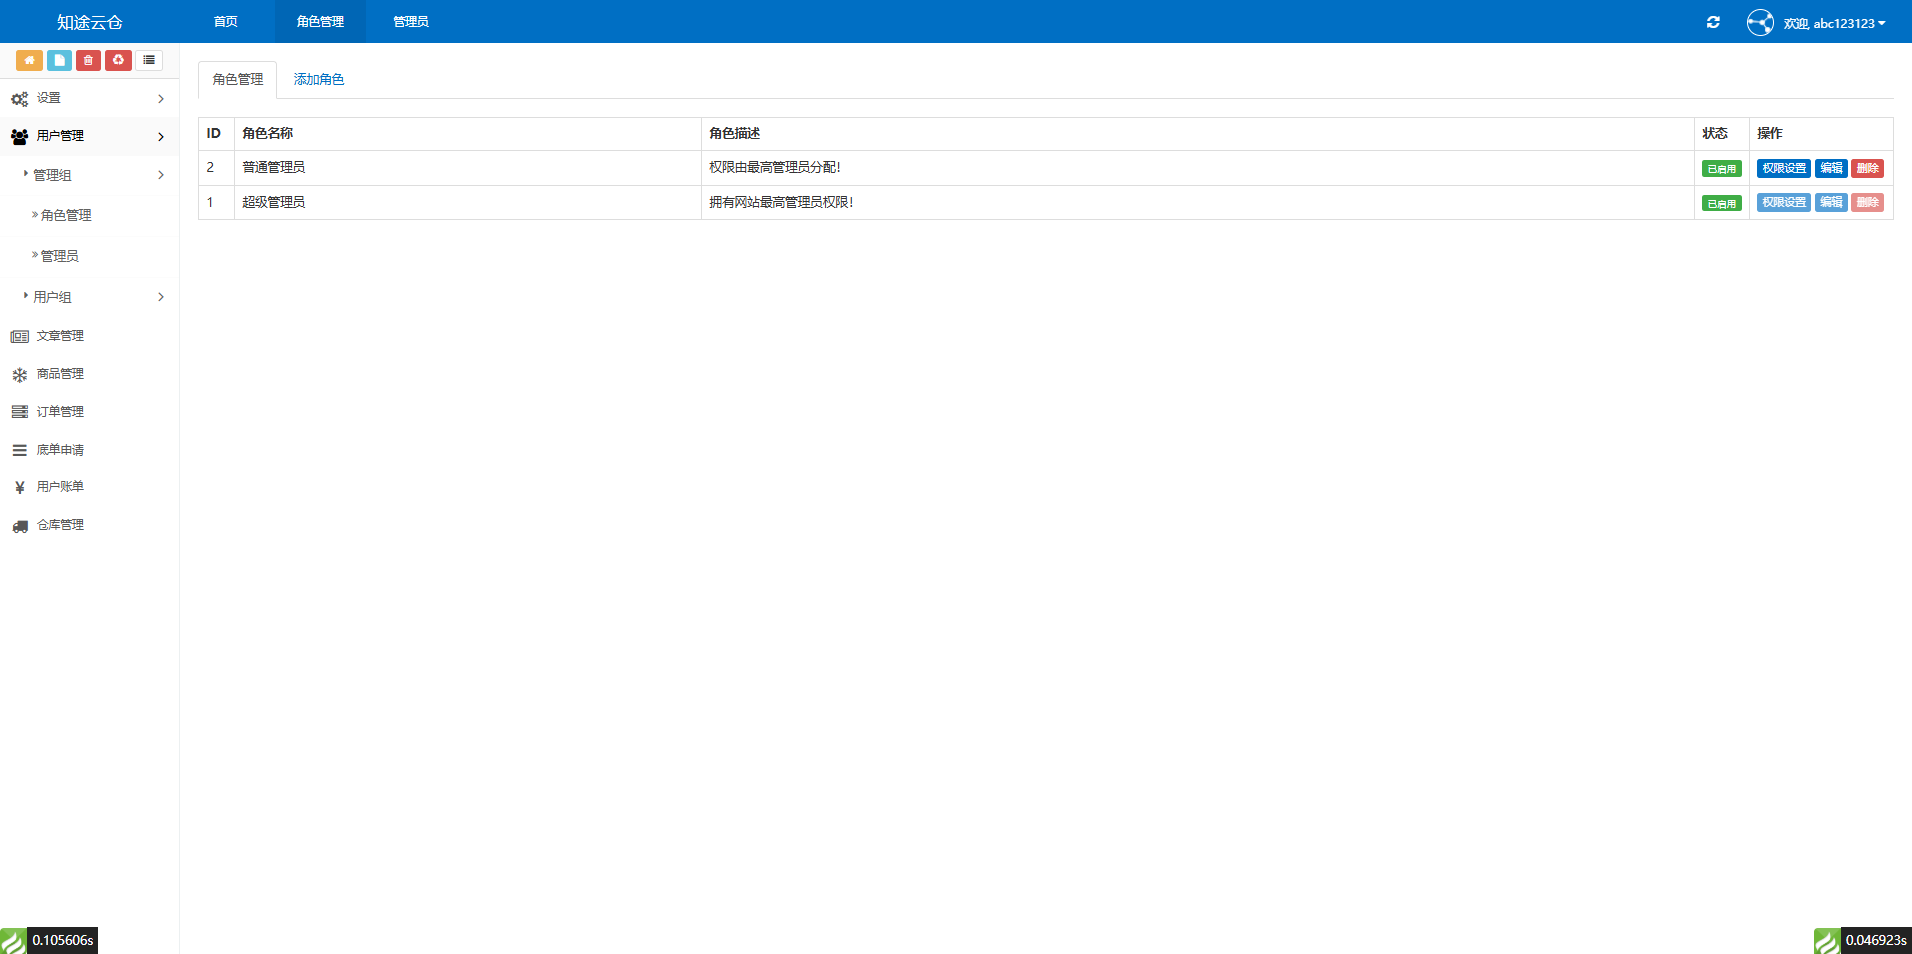The image size is (1912, 954).
Task: Expand the 设置 sidebar menu
Action: [88, 98]
